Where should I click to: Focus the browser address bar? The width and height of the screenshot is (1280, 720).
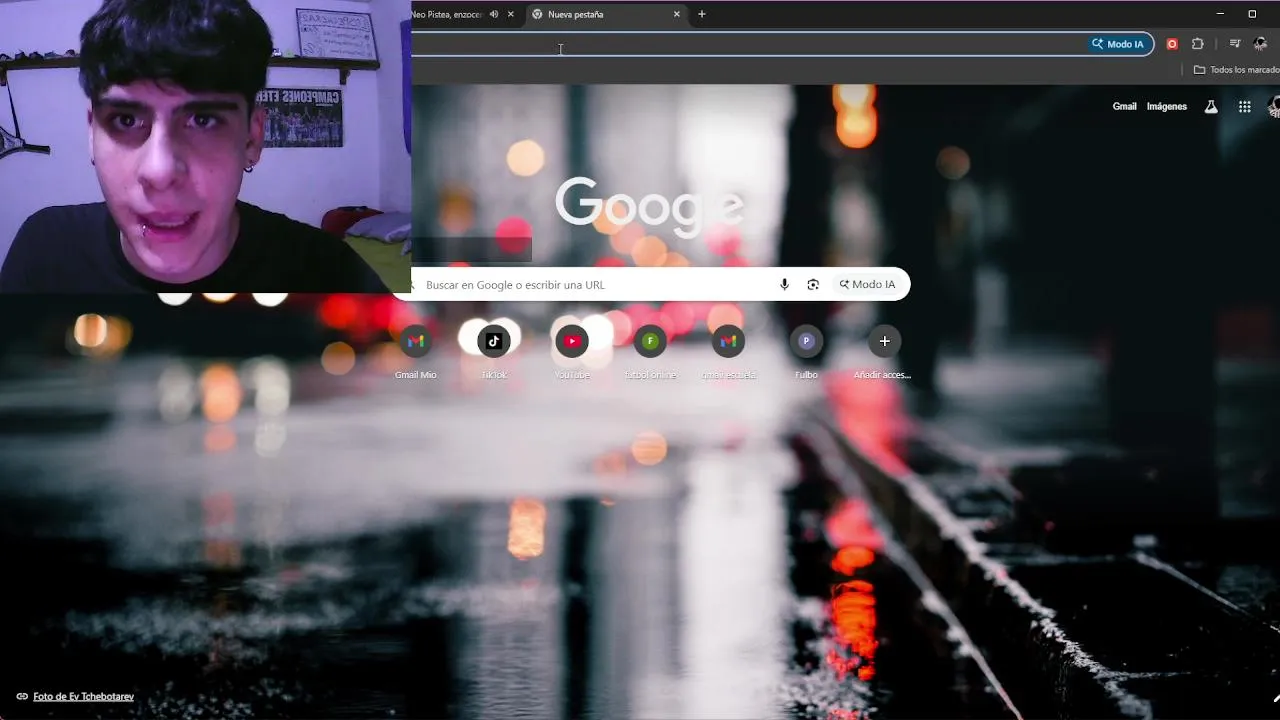coord(750,44)
